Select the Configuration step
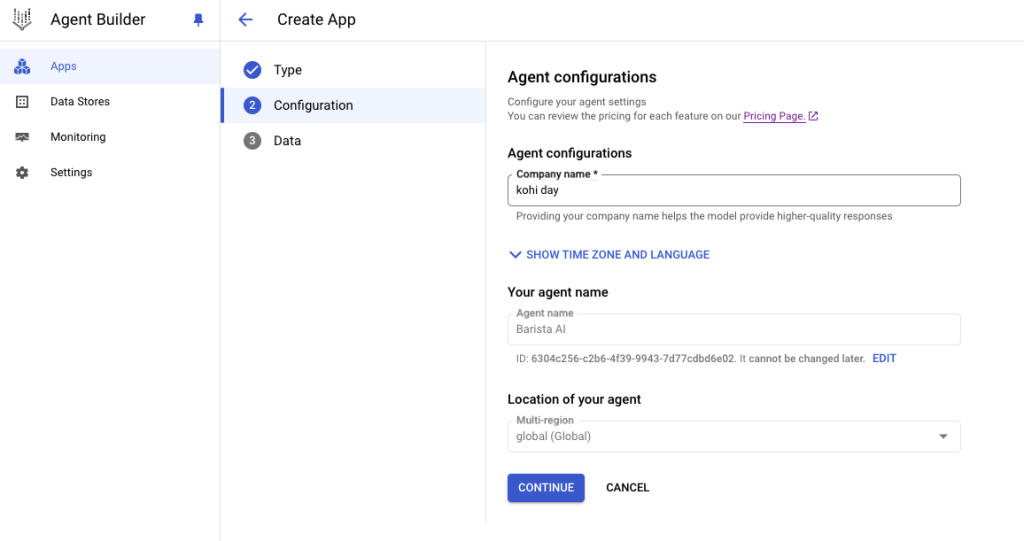 [x=353, y=105]
